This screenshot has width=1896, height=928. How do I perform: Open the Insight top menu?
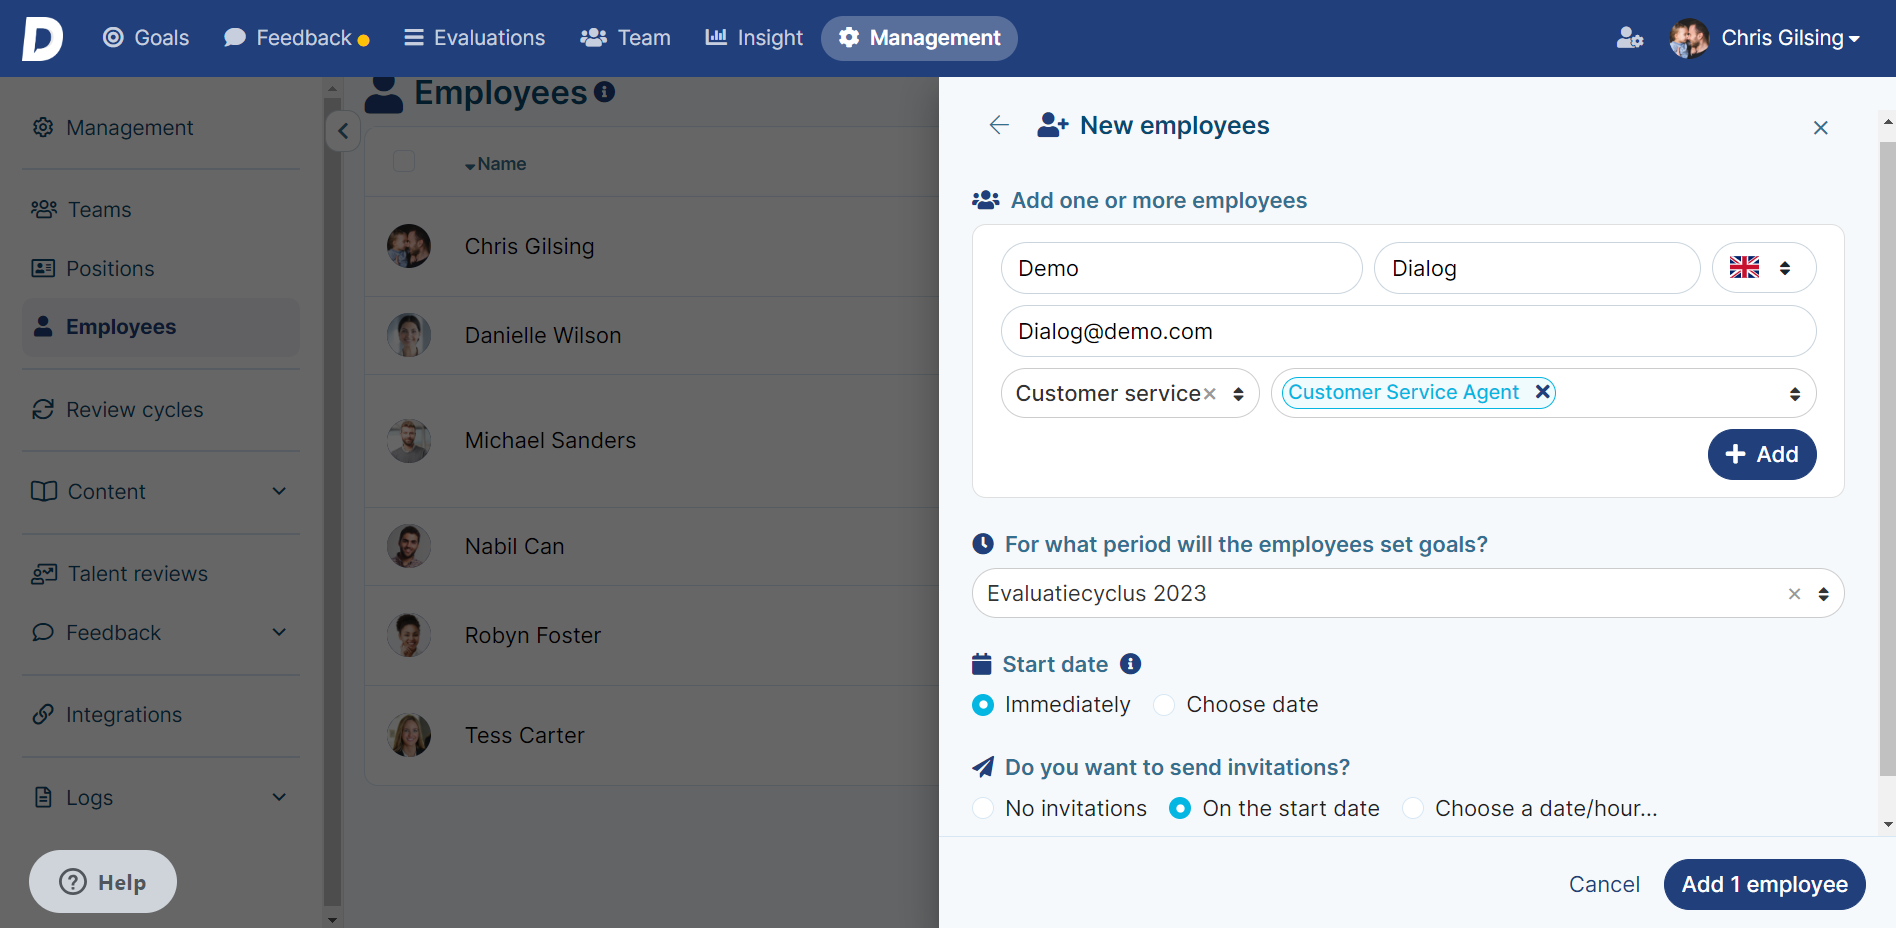coord(753,38)
